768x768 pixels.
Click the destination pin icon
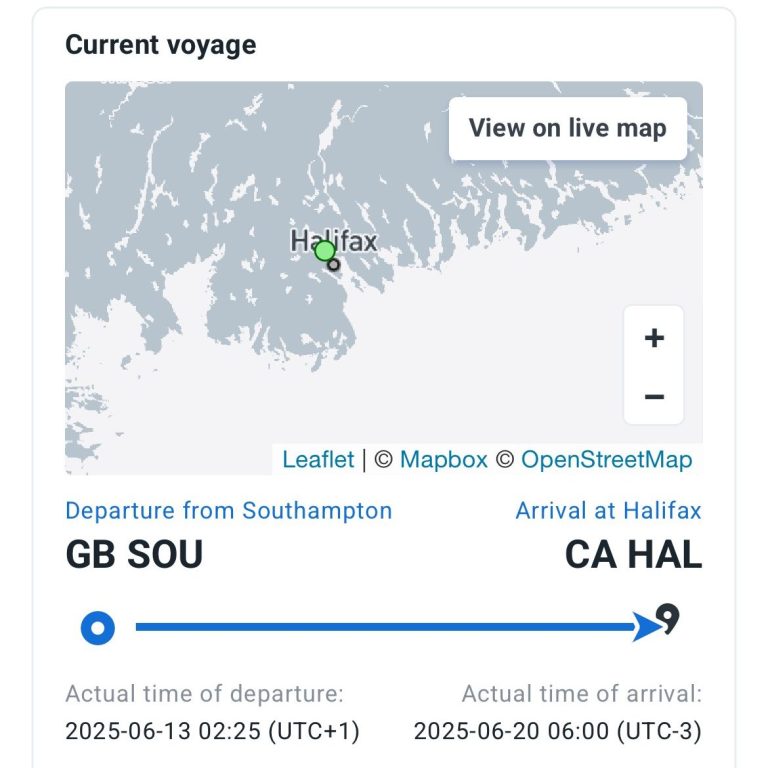(x=669, y=619)
